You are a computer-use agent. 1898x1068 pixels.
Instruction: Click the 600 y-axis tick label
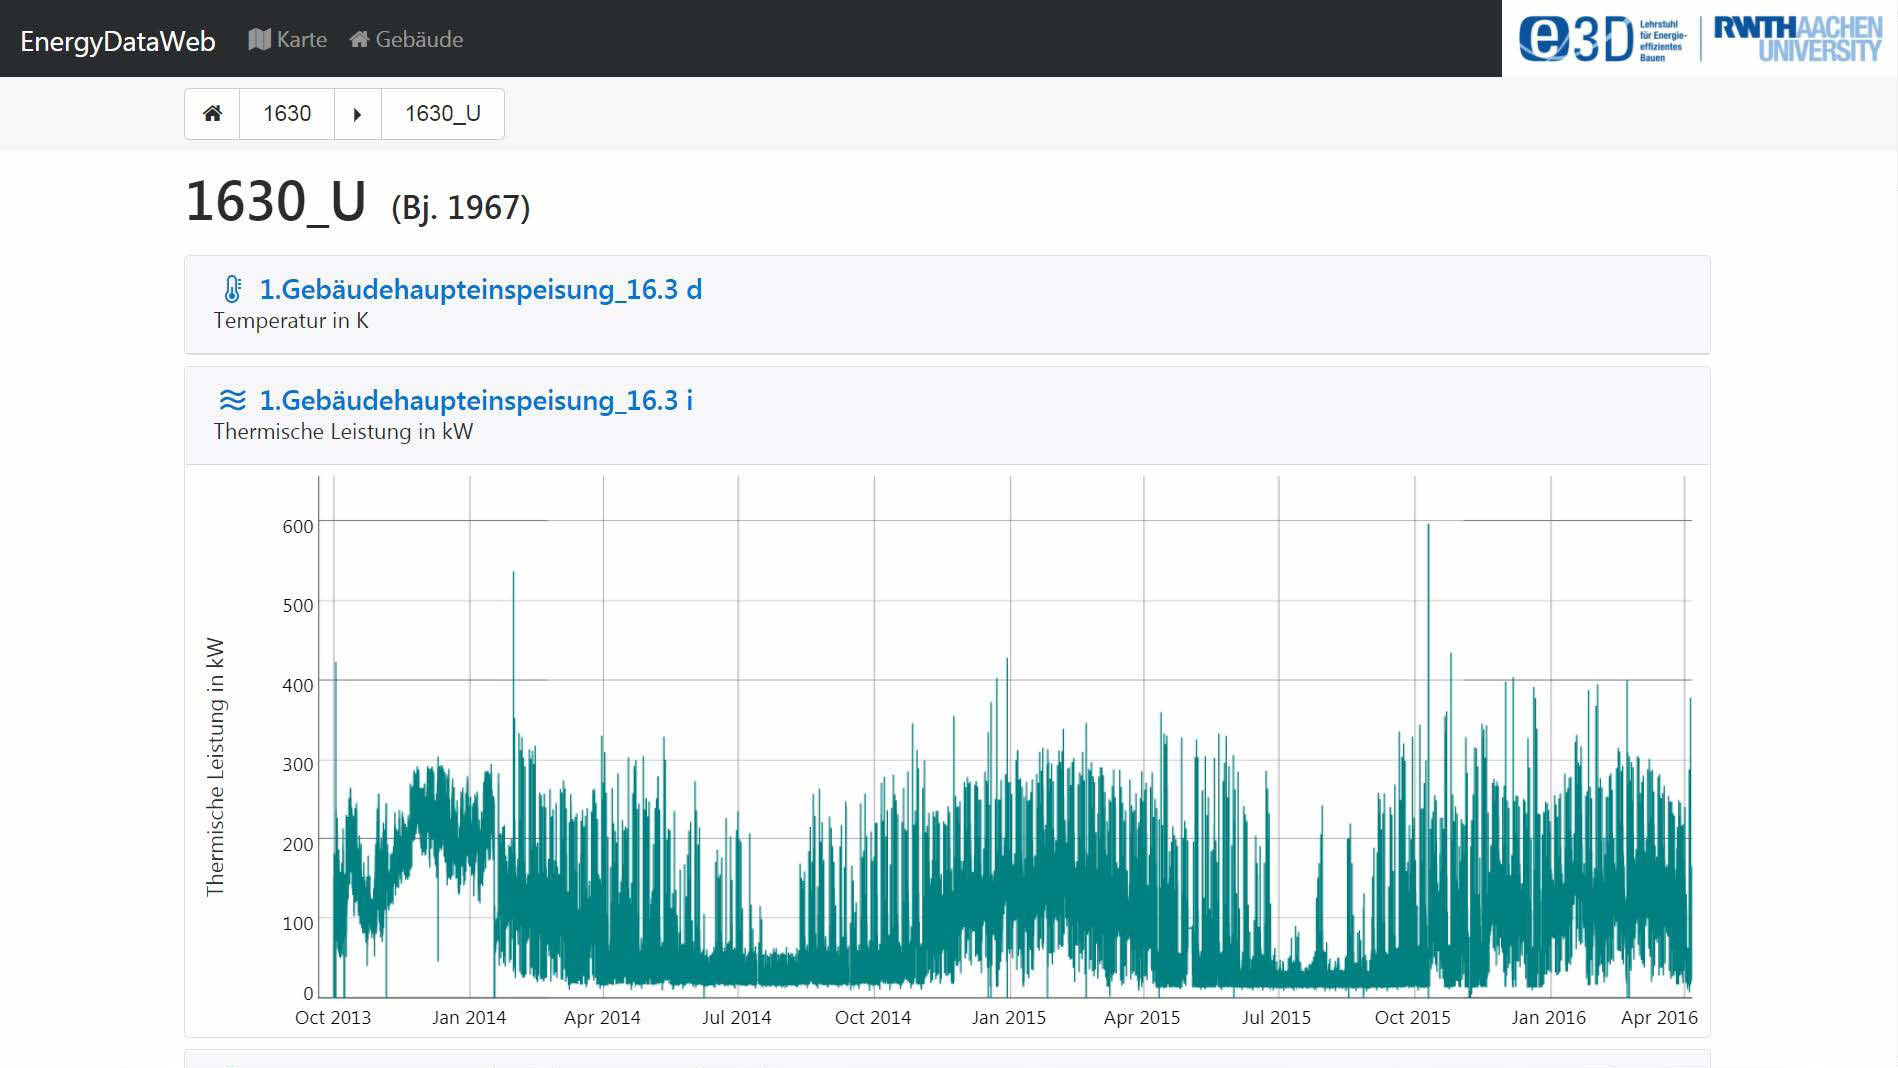(298, 527)
